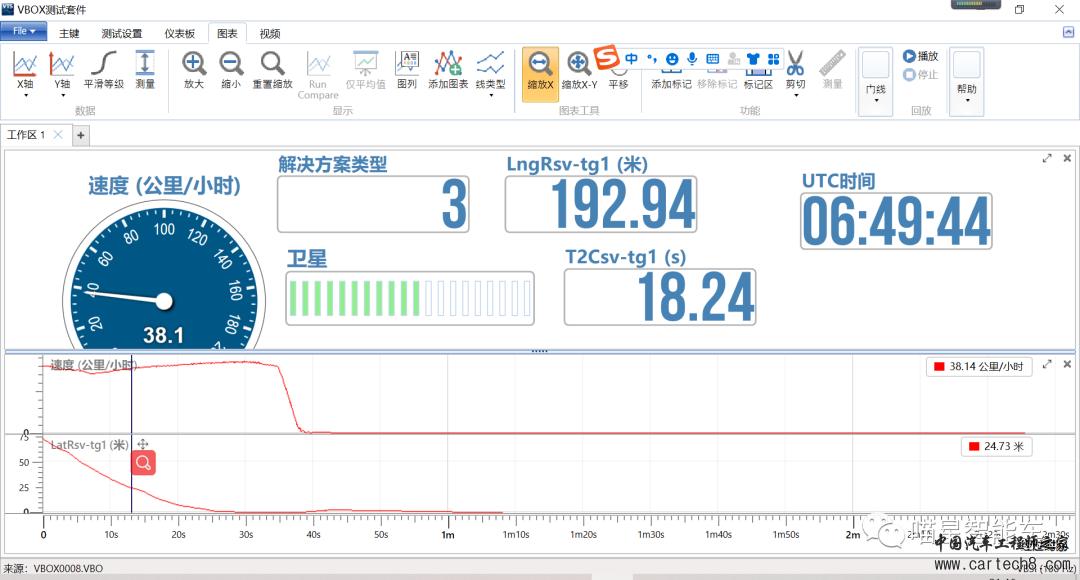Screen dimensions: 1080x580
Task: Open the 图列 legend tool
Action: (407, 70)
